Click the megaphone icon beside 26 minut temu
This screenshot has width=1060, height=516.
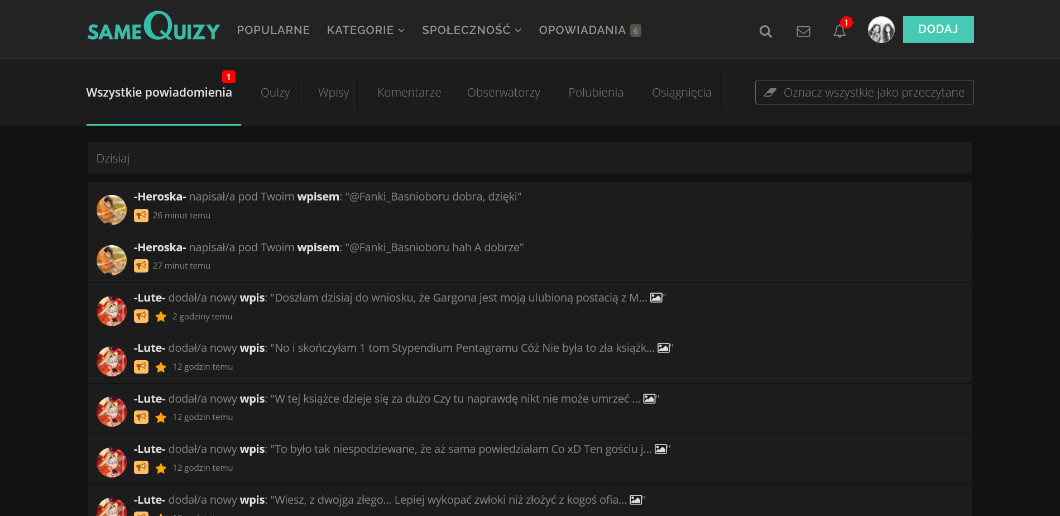[x=141, y=215]
